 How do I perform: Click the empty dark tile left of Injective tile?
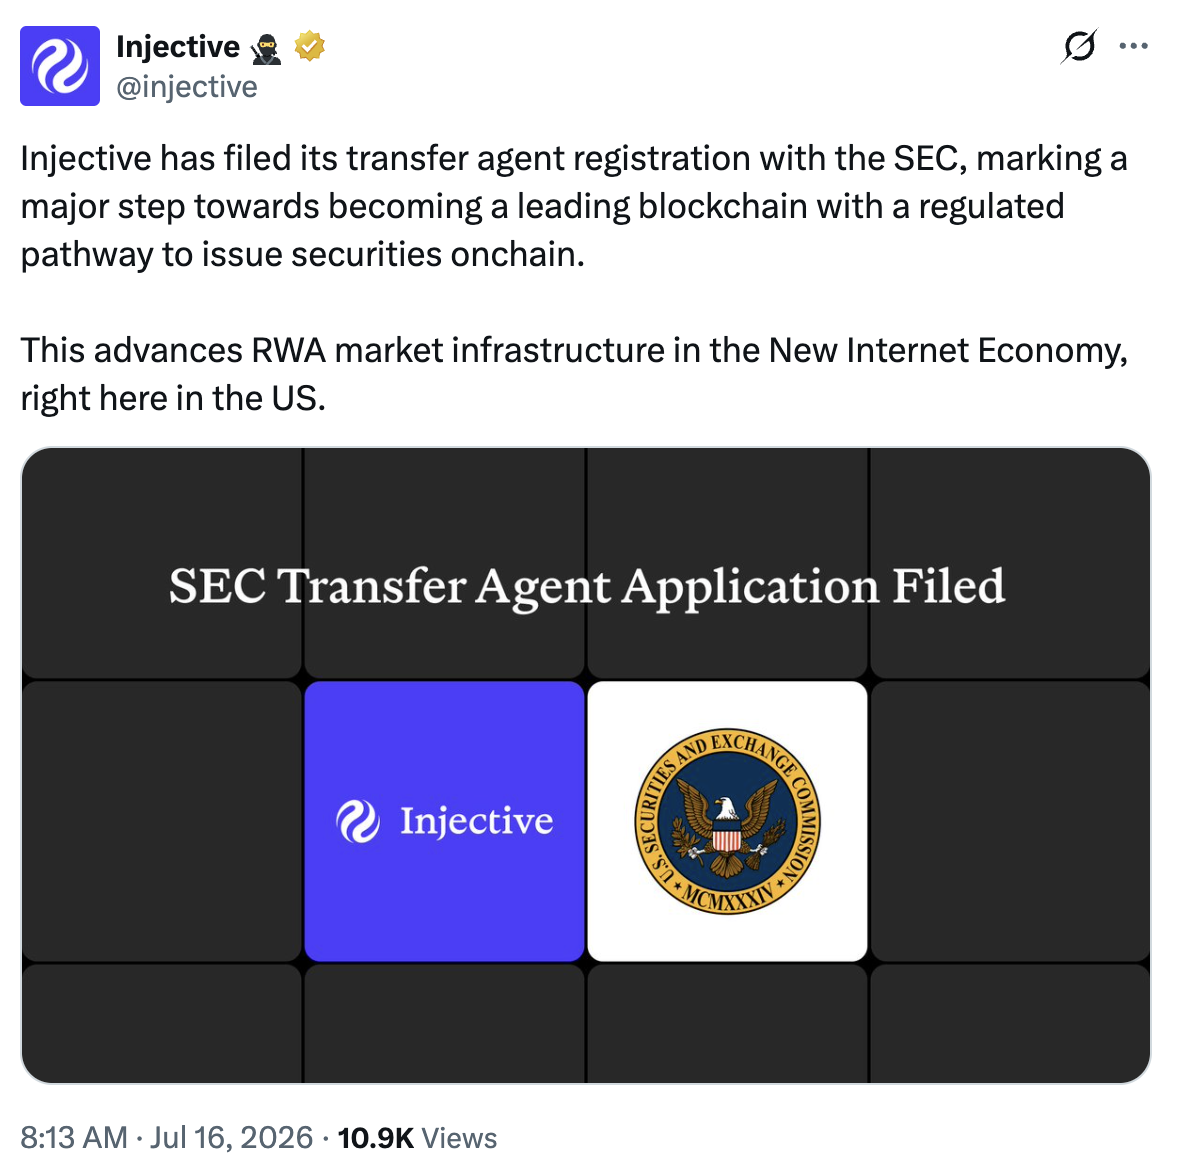click(162, 821)
